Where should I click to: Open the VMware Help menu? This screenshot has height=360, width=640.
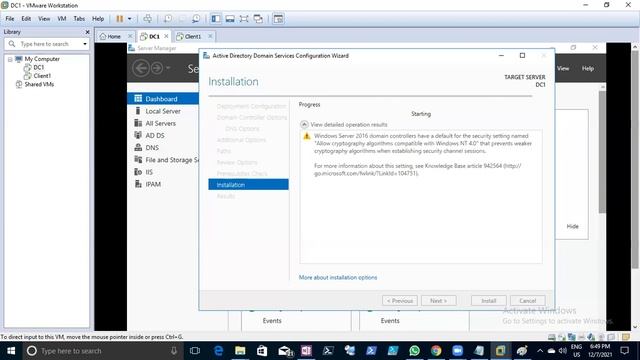click(98, 19)
